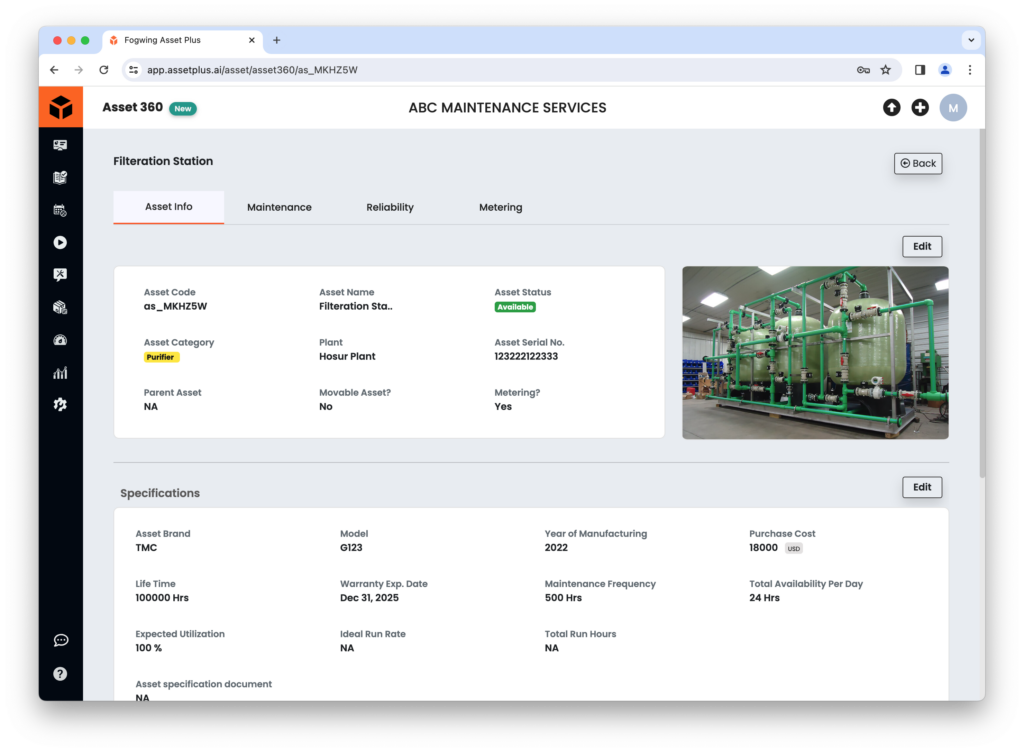The height and width of the screenshot is (752, 1024).
Task: Click the asset brand value TMC
Action: [x=146, y=548]
